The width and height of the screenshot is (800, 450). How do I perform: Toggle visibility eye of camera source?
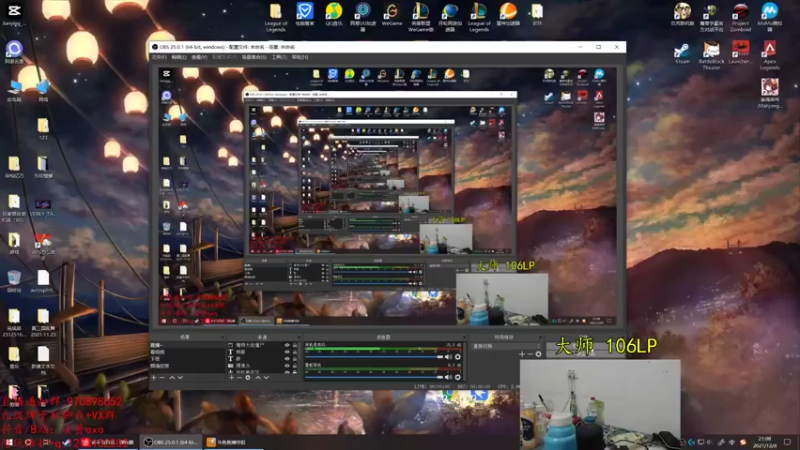(x=287, y=365)
